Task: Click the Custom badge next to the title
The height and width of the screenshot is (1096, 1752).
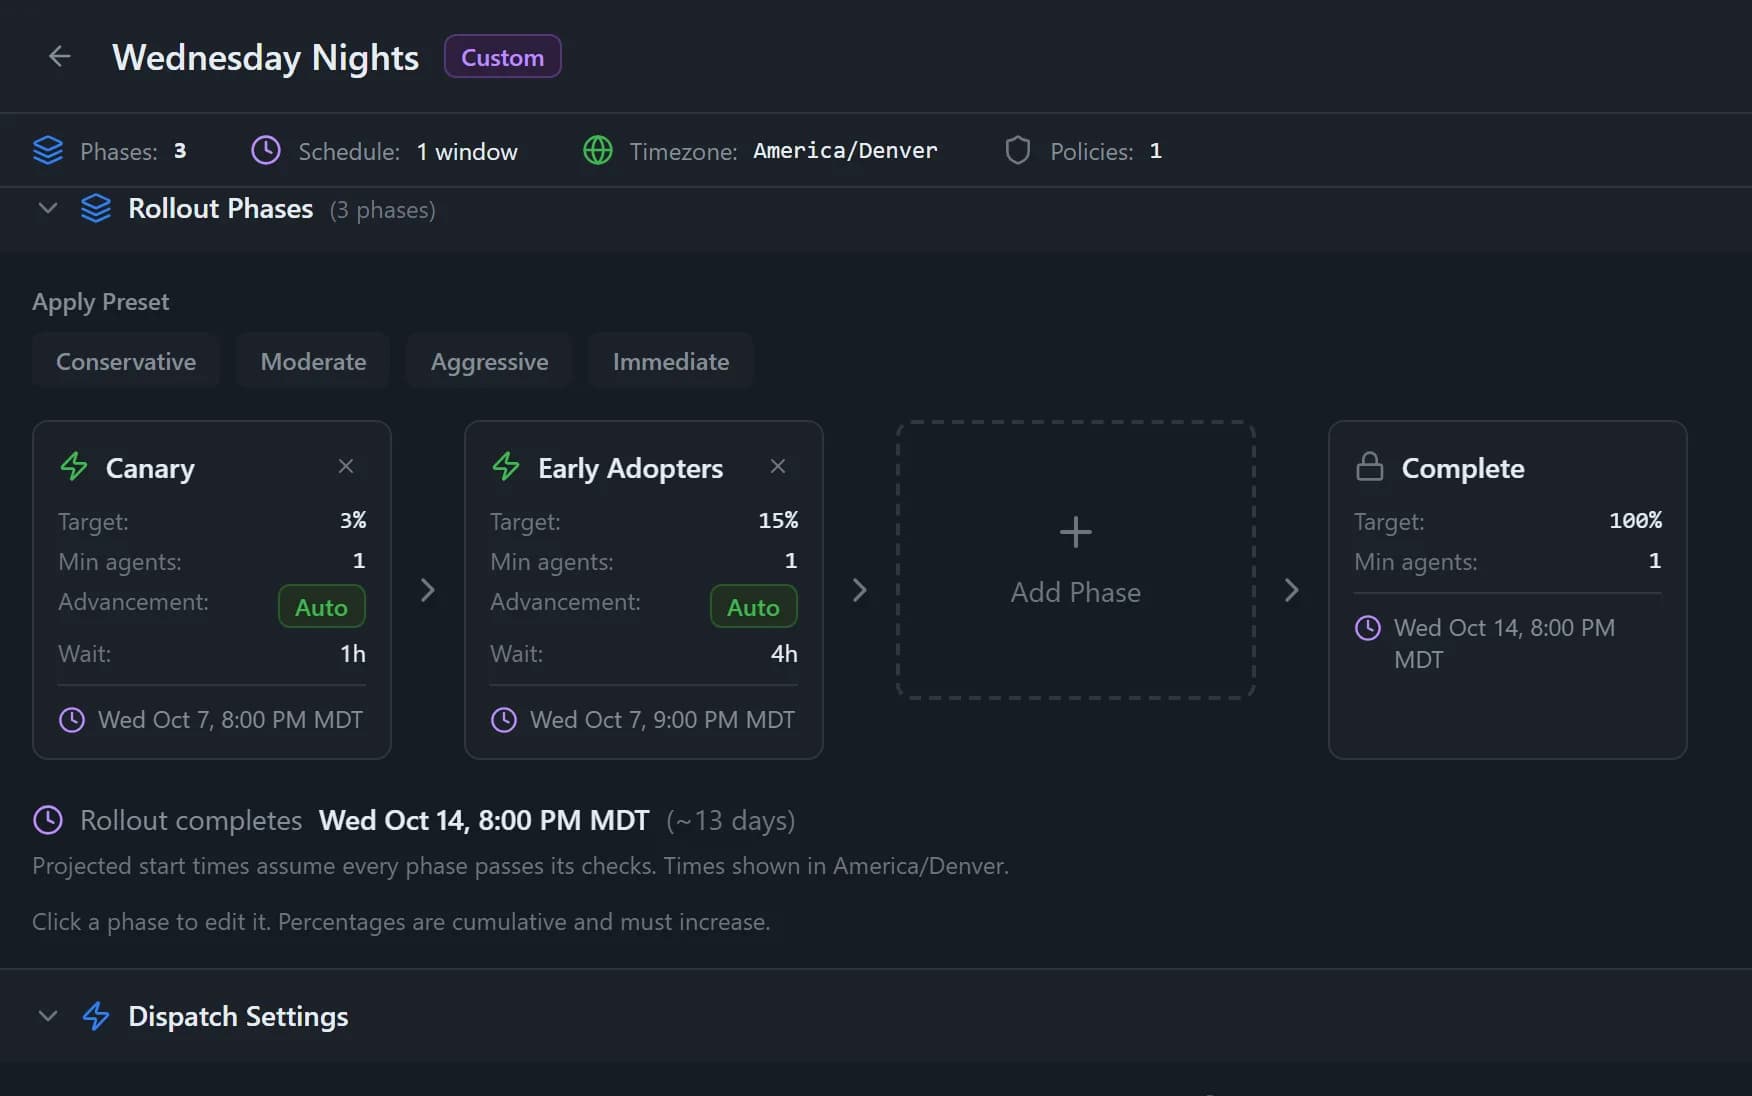Action: 502,57
